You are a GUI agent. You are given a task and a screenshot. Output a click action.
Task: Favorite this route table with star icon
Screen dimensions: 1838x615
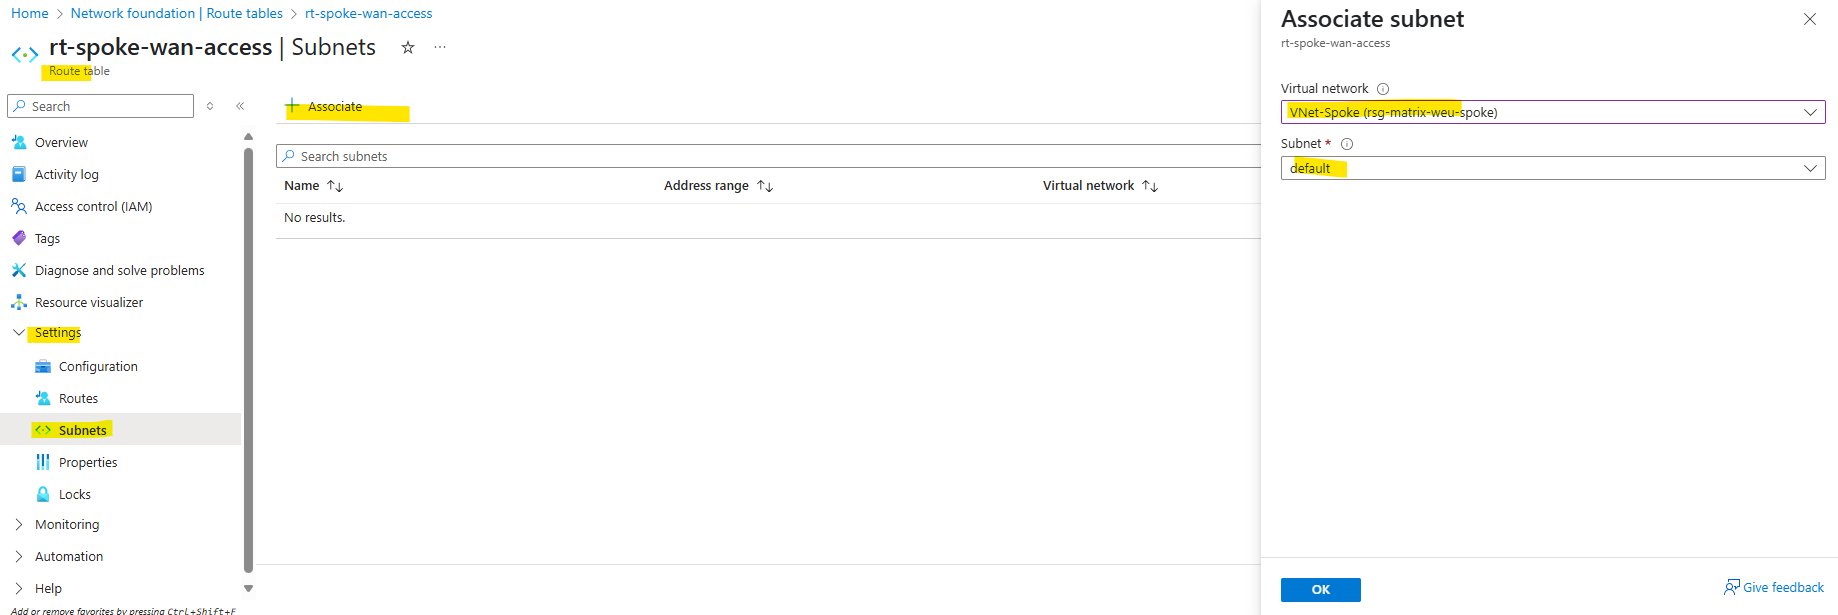click(408, 47)
